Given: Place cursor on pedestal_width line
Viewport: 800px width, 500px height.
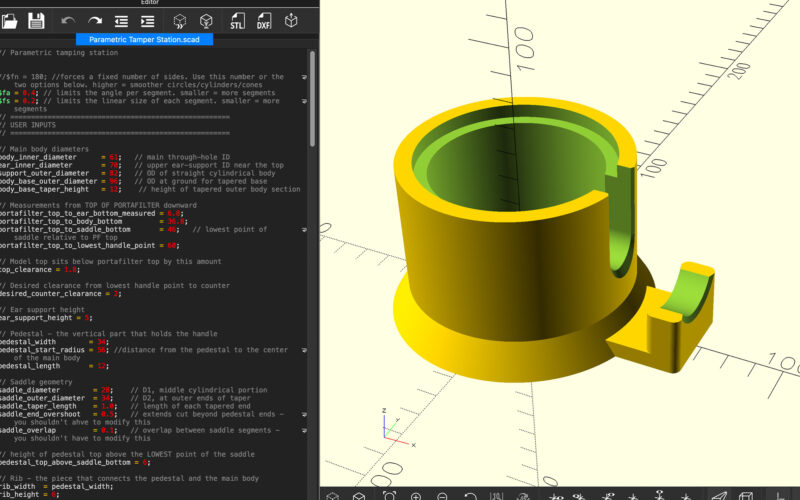Looking at the screenshot, I should tap(54, 342).
